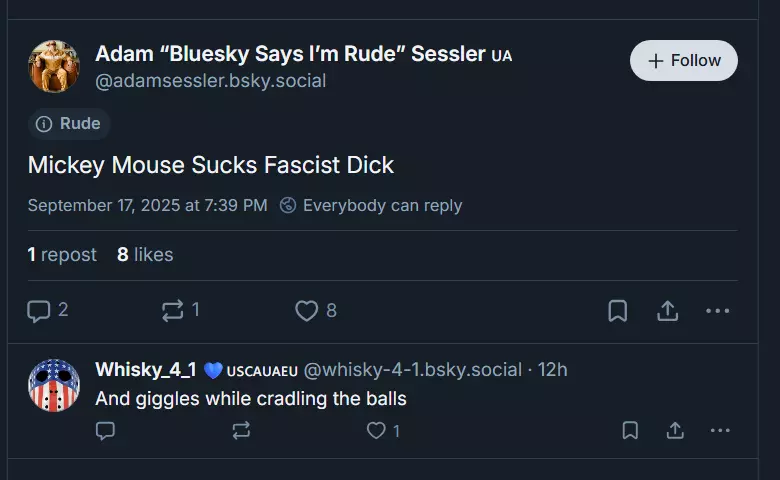The width and height of the screenshot is (780, 480).
Task: Open @adamsessler.bsky.social profile handle
Action: [x=210, y=81]
